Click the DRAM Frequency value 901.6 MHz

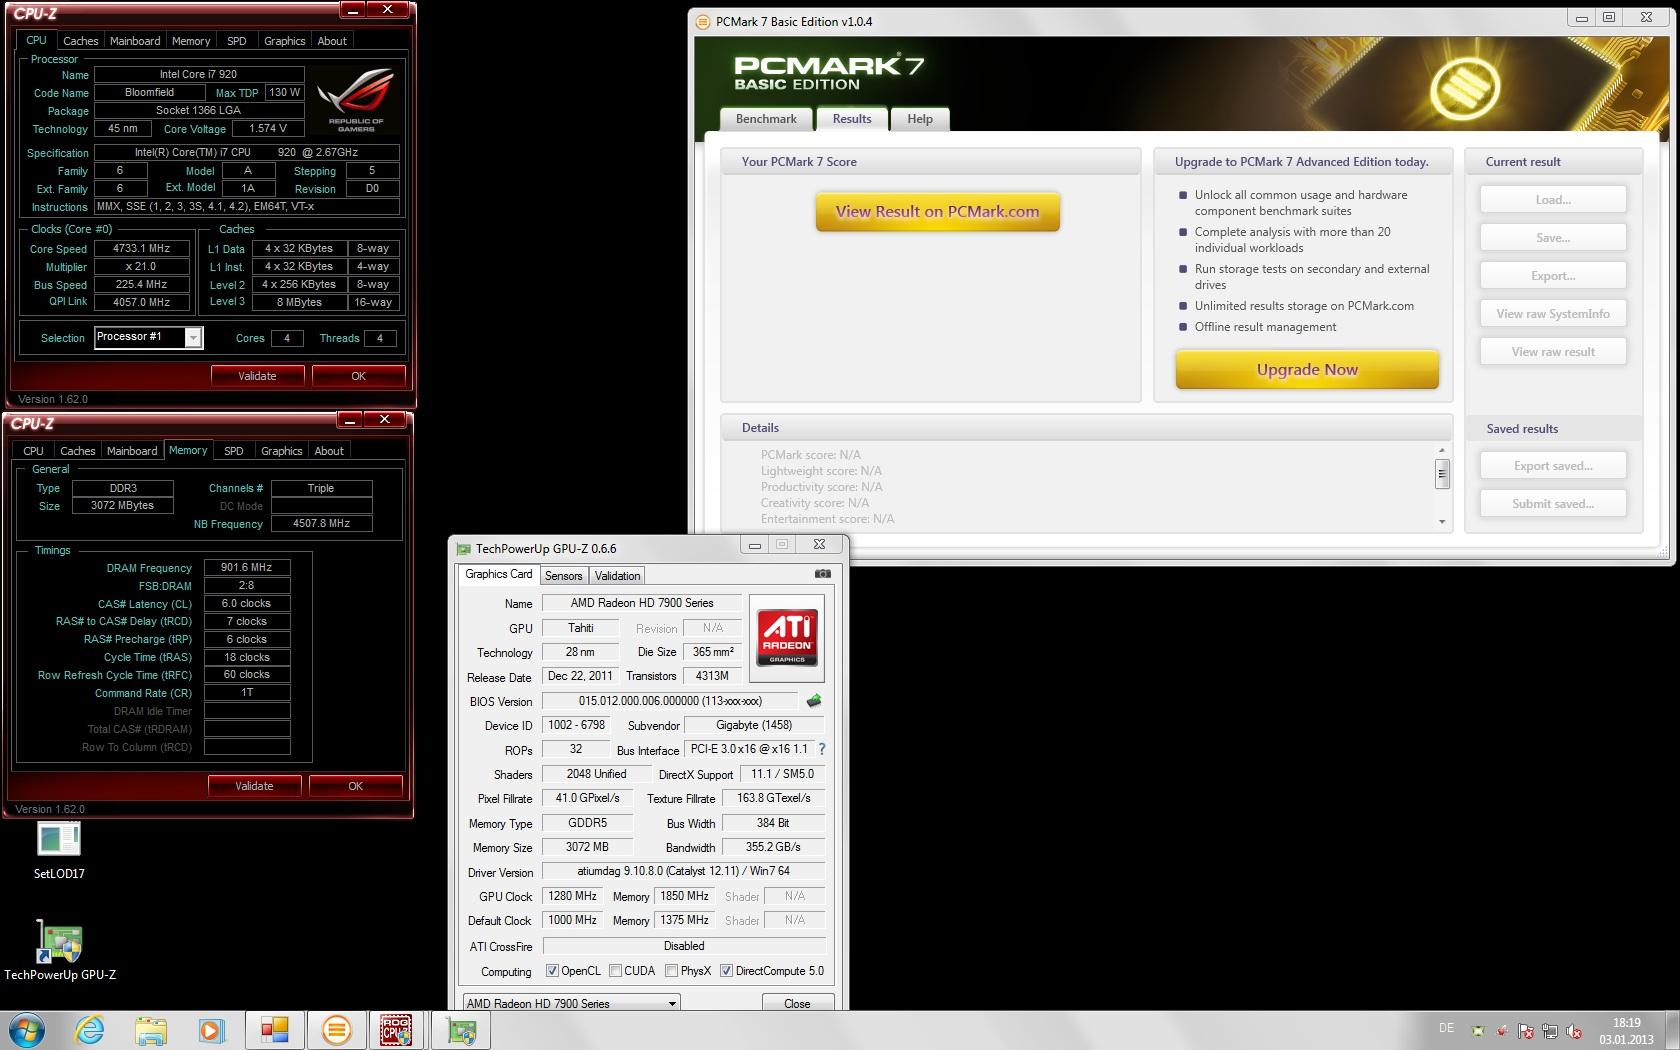(x=247, y=567)
